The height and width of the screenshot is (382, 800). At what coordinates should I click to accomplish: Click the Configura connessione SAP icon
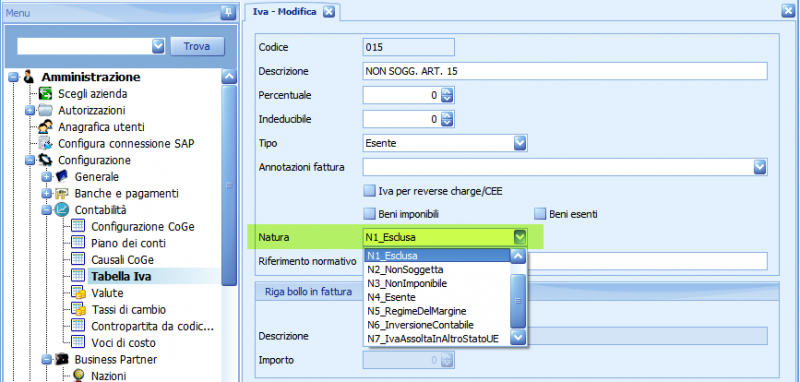[x=45, y=143]
